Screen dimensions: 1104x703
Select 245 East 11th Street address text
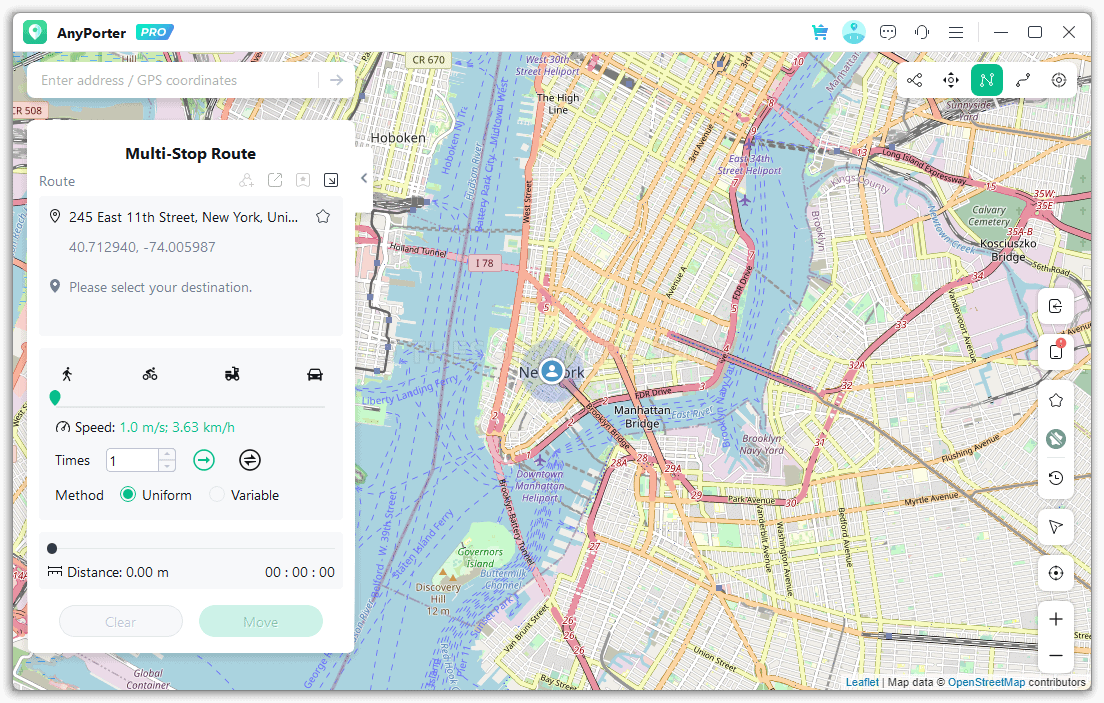(x=183, y=217)
